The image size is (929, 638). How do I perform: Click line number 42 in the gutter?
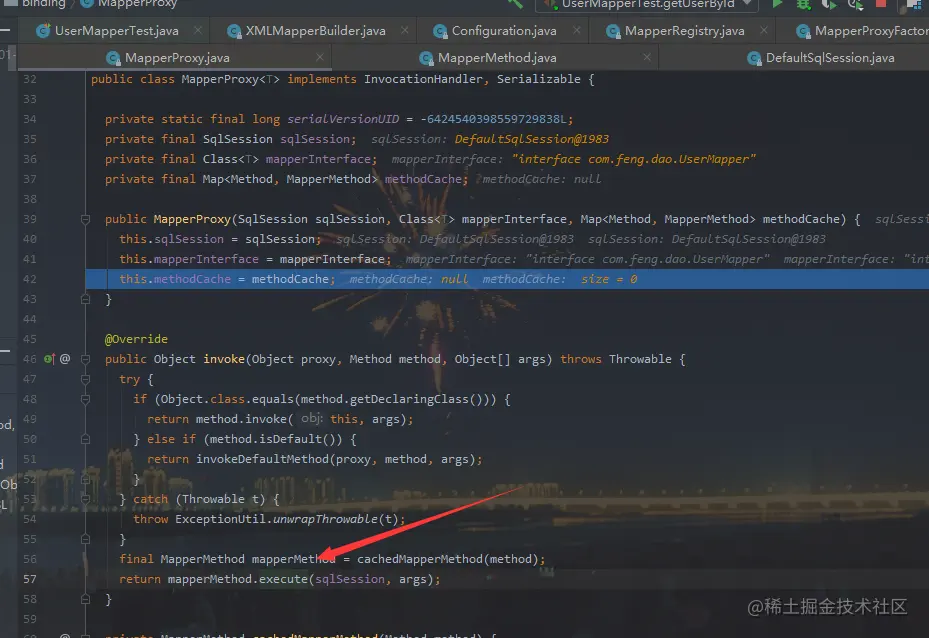30,279
